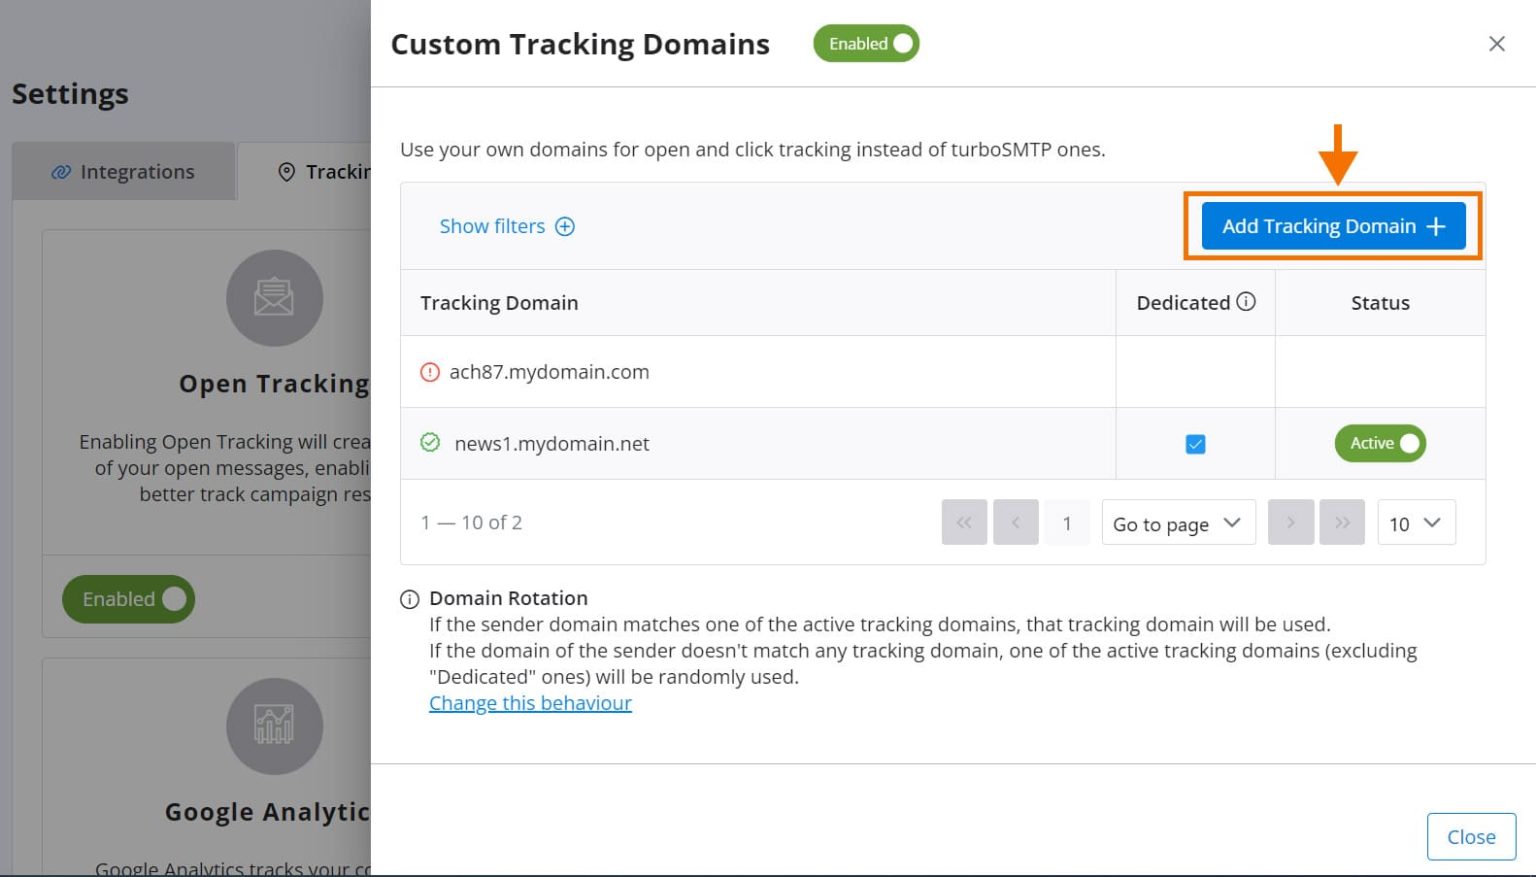Click the Close button at the bottom
This screenshot has height=877, width=1536.
(1470, 836)
